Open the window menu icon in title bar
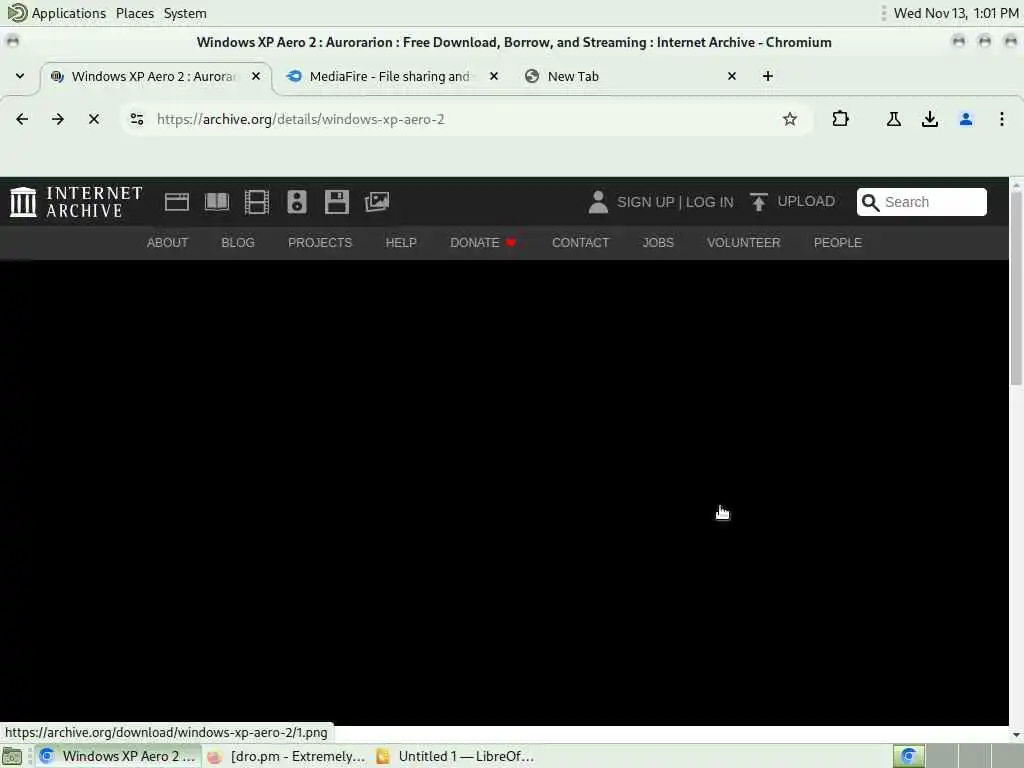 click(12, 42)
